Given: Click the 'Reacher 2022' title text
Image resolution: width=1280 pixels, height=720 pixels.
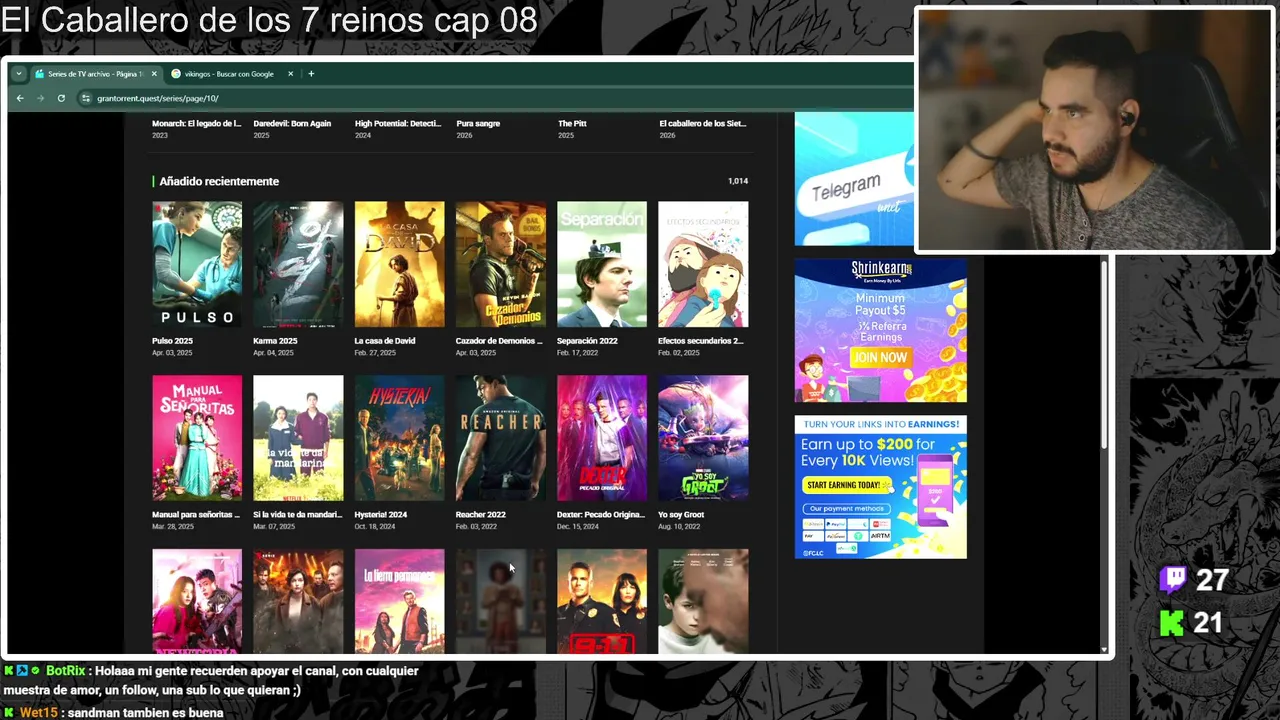Looking at the screenshot, I should point(481,515).
